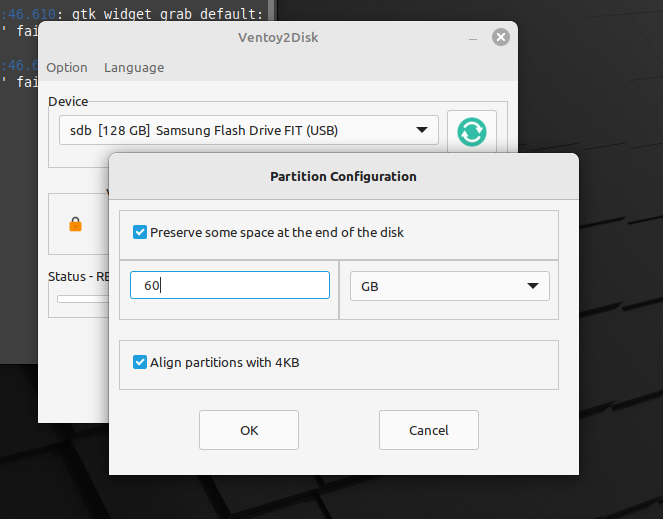The image size is (663, 519).
Task: Click the Ventoy2Disk status progress bar
Action: (83, 299)
